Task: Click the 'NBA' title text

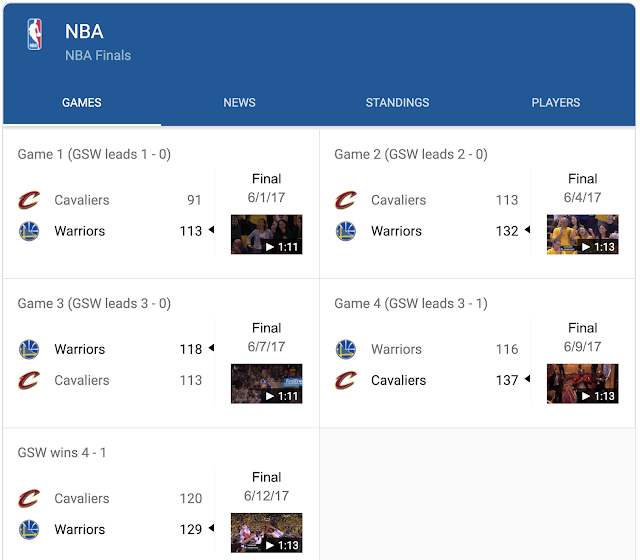Action: click(84, 31)
